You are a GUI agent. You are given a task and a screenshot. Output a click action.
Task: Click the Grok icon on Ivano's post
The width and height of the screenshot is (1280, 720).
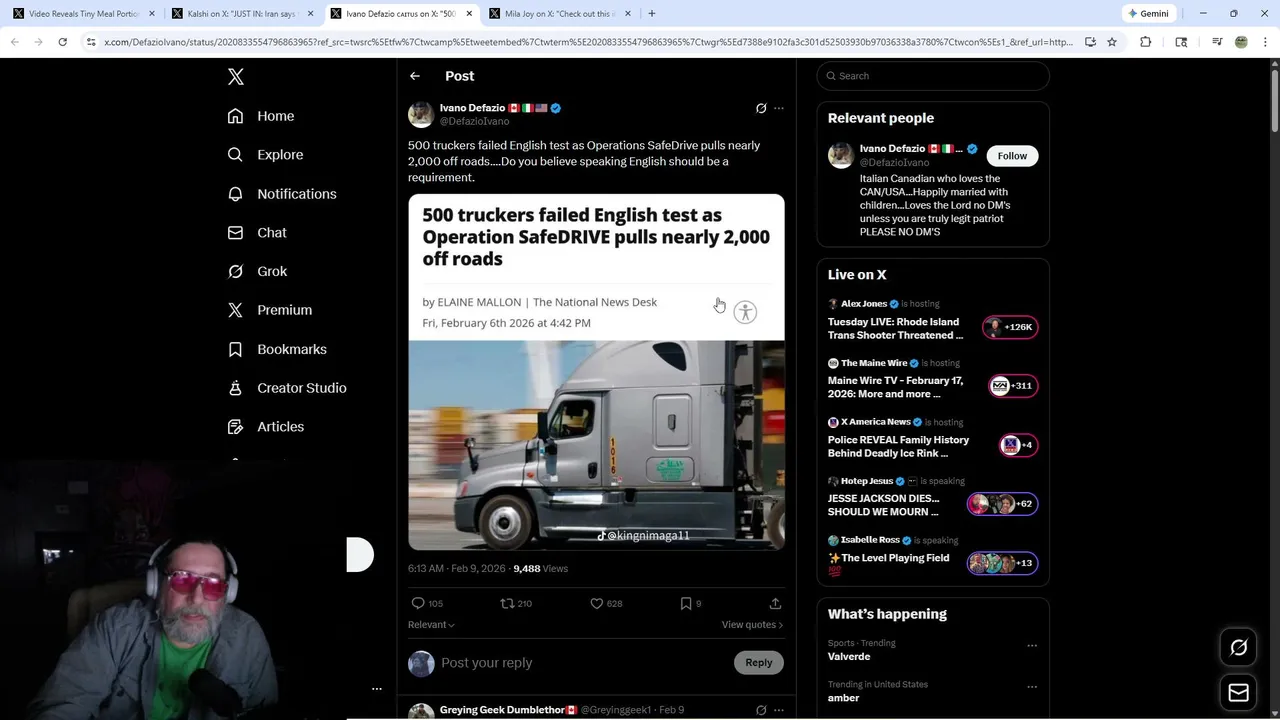[761, 108]
